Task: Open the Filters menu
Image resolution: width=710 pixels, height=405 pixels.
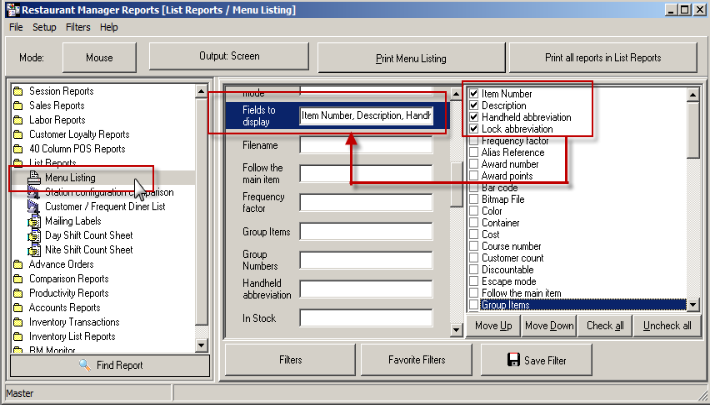Action: 78,27
